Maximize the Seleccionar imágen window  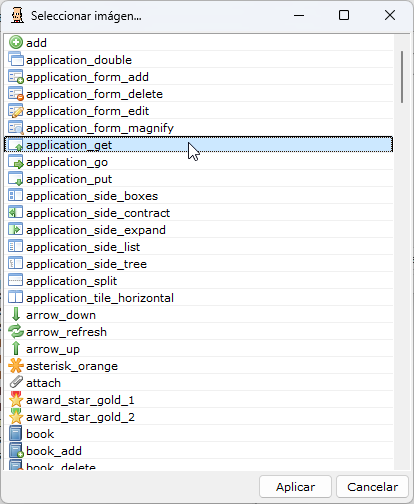pyautogui.click(x=344, y=15)
